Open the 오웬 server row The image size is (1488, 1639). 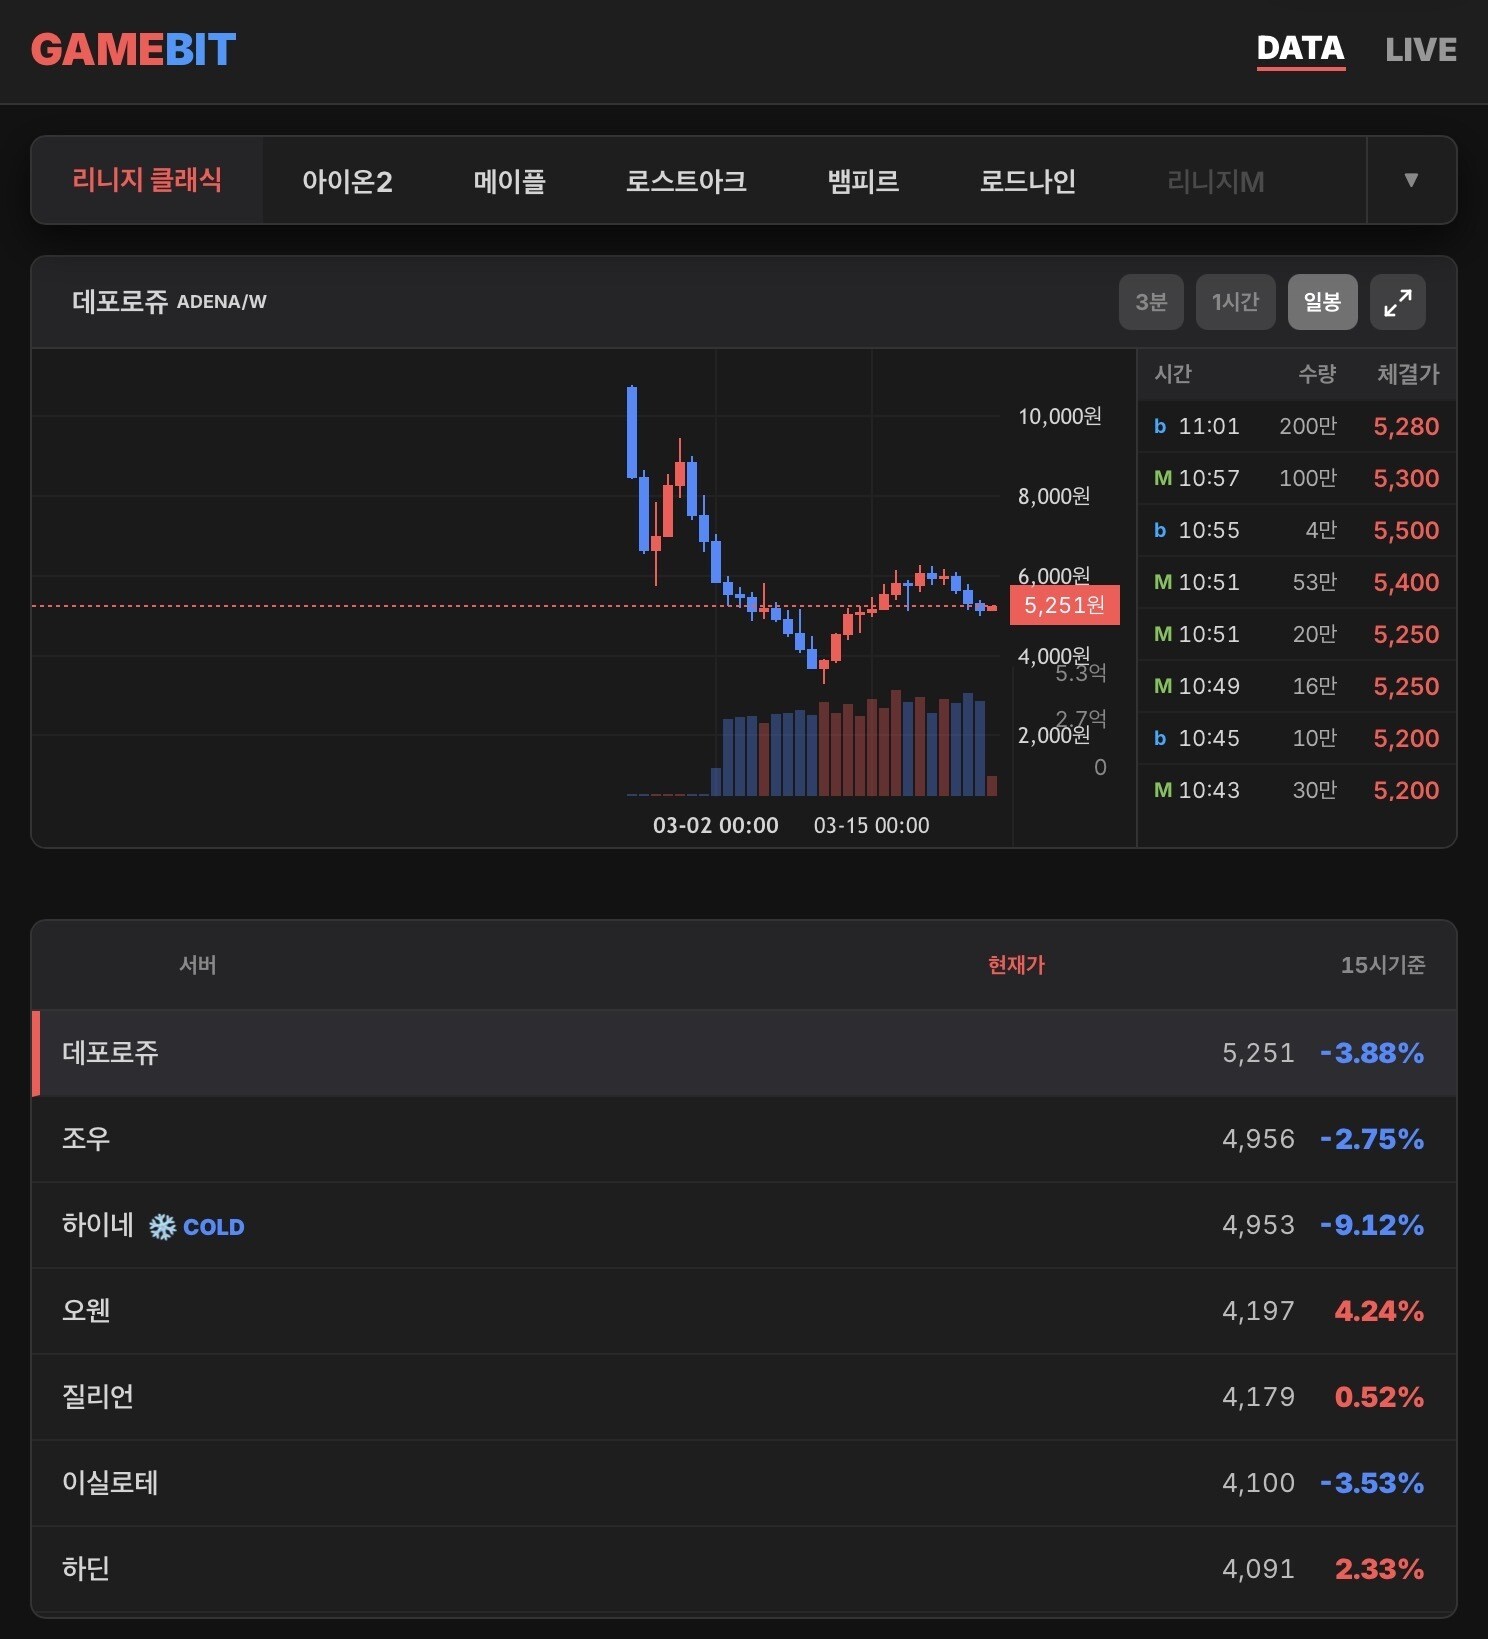point(743,1311)
